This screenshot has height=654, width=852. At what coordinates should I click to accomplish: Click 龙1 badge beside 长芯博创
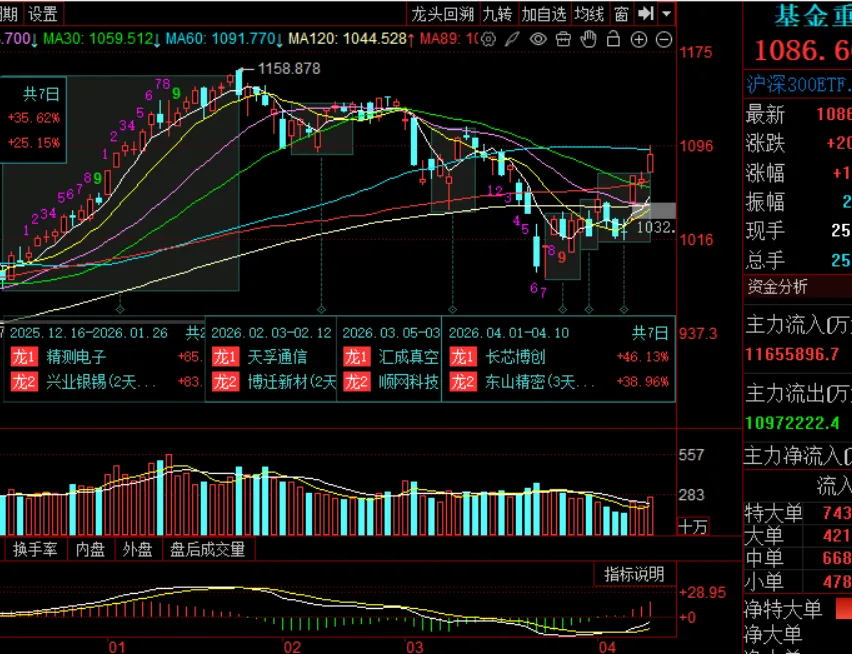[462, 357]
